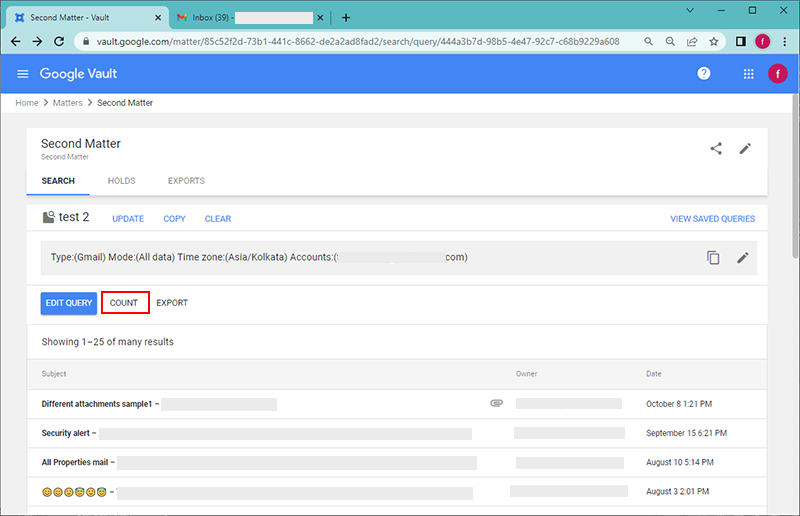The image size is (800, 516).
Task: Click CLEAR to reset the query
Action: click(x=218, y=218)
